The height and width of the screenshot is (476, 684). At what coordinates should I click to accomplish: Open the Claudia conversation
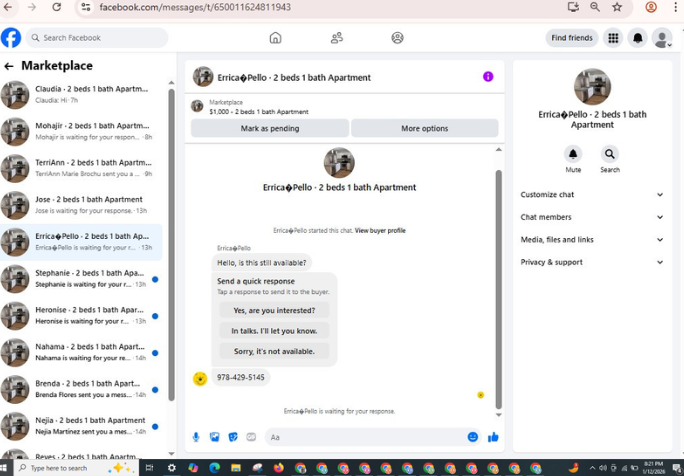click(81, 95)
